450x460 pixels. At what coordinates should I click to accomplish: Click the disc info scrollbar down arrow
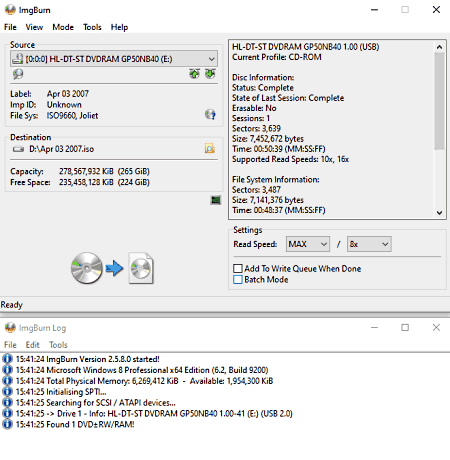tap(439, 212)
